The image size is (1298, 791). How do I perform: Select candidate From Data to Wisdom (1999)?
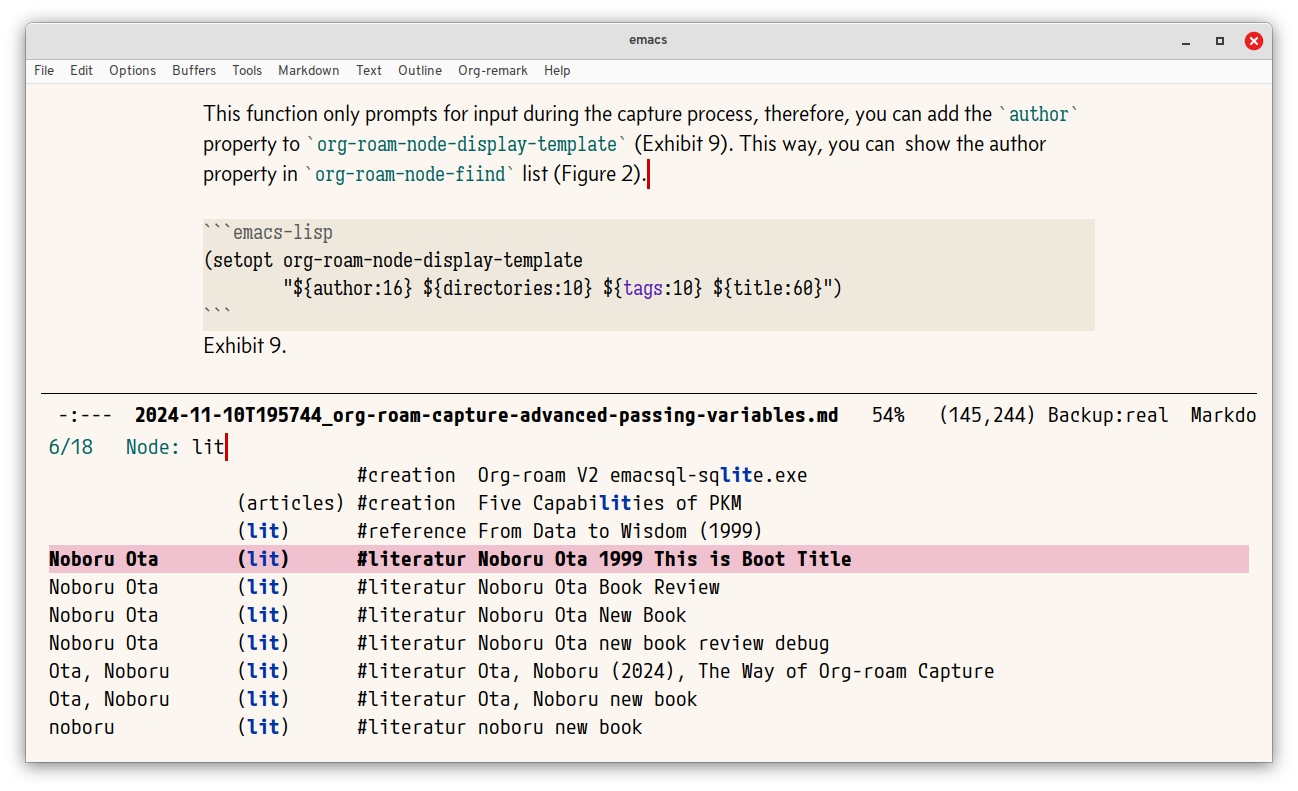[x=648, y=531]
